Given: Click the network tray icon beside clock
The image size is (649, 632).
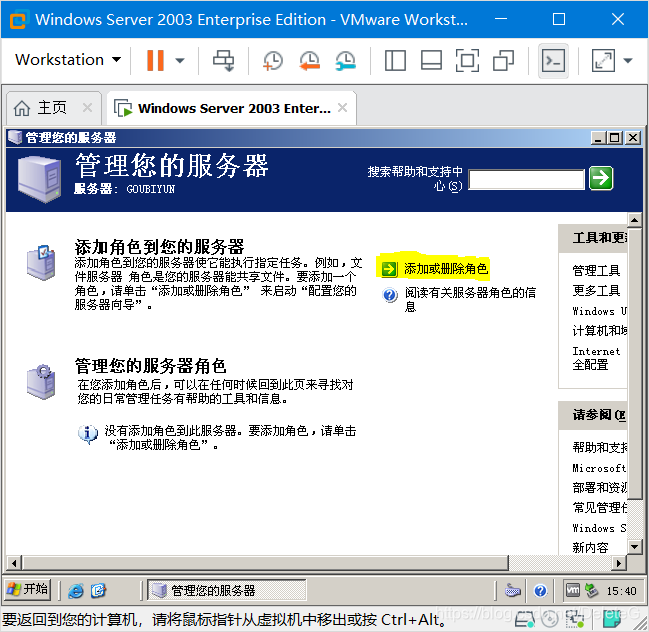Looking at the screenshot, I should click(591, 590).
